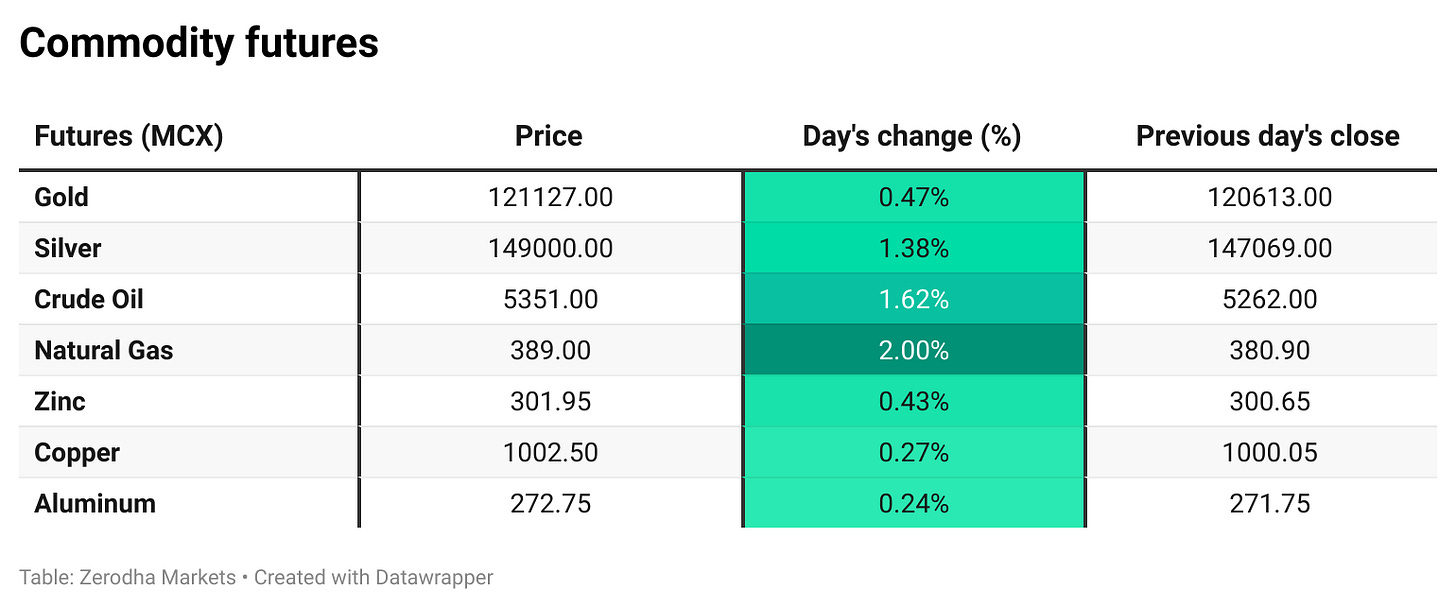Select the Previous day's close header
The height and width of the screenshot is (609, 1456).
point(1268,136)
